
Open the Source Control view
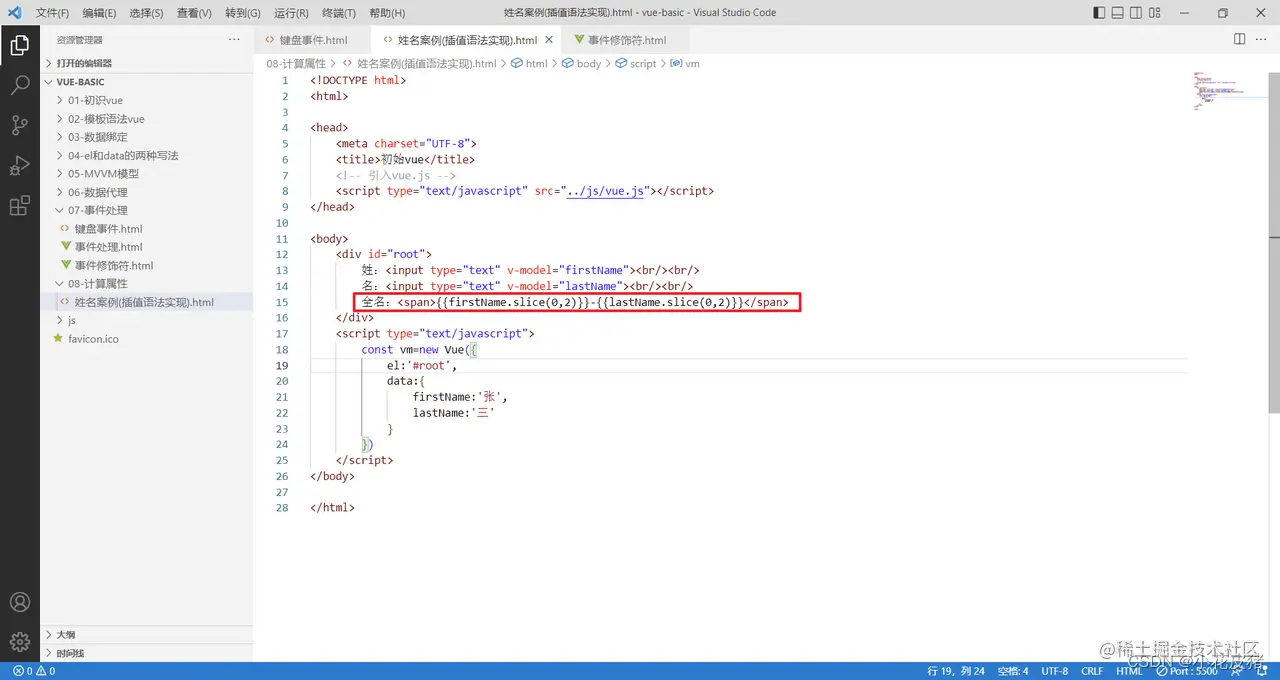19,125
